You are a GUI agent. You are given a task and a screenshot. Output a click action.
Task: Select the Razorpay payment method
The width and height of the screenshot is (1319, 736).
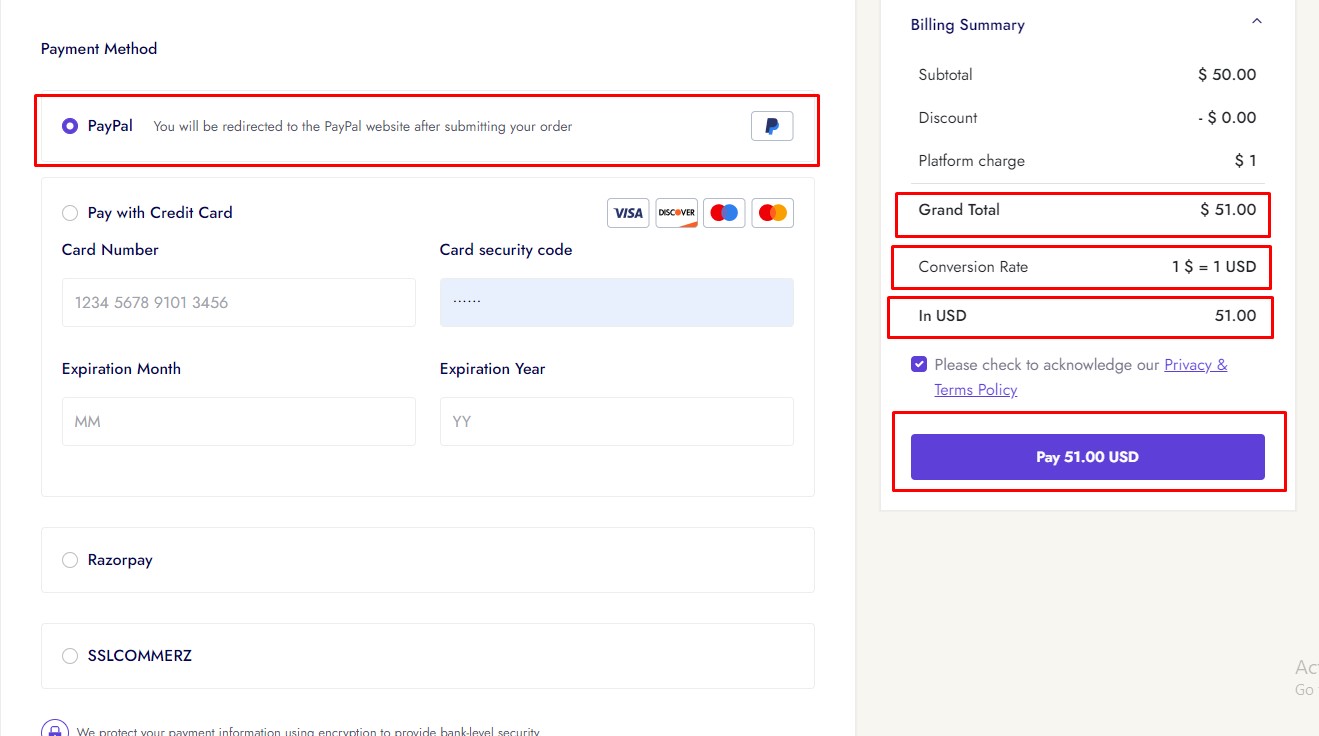coord(70,560)
